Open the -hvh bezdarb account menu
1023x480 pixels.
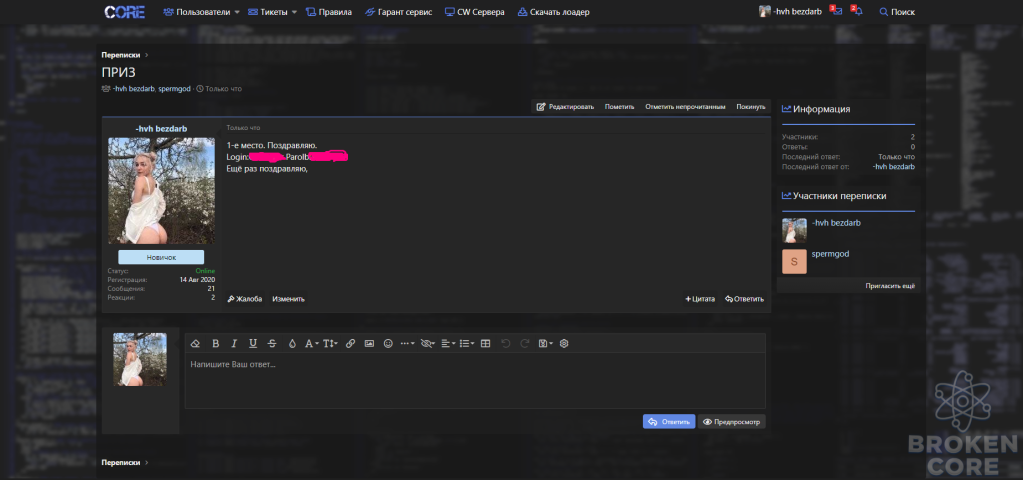(790, 12)
